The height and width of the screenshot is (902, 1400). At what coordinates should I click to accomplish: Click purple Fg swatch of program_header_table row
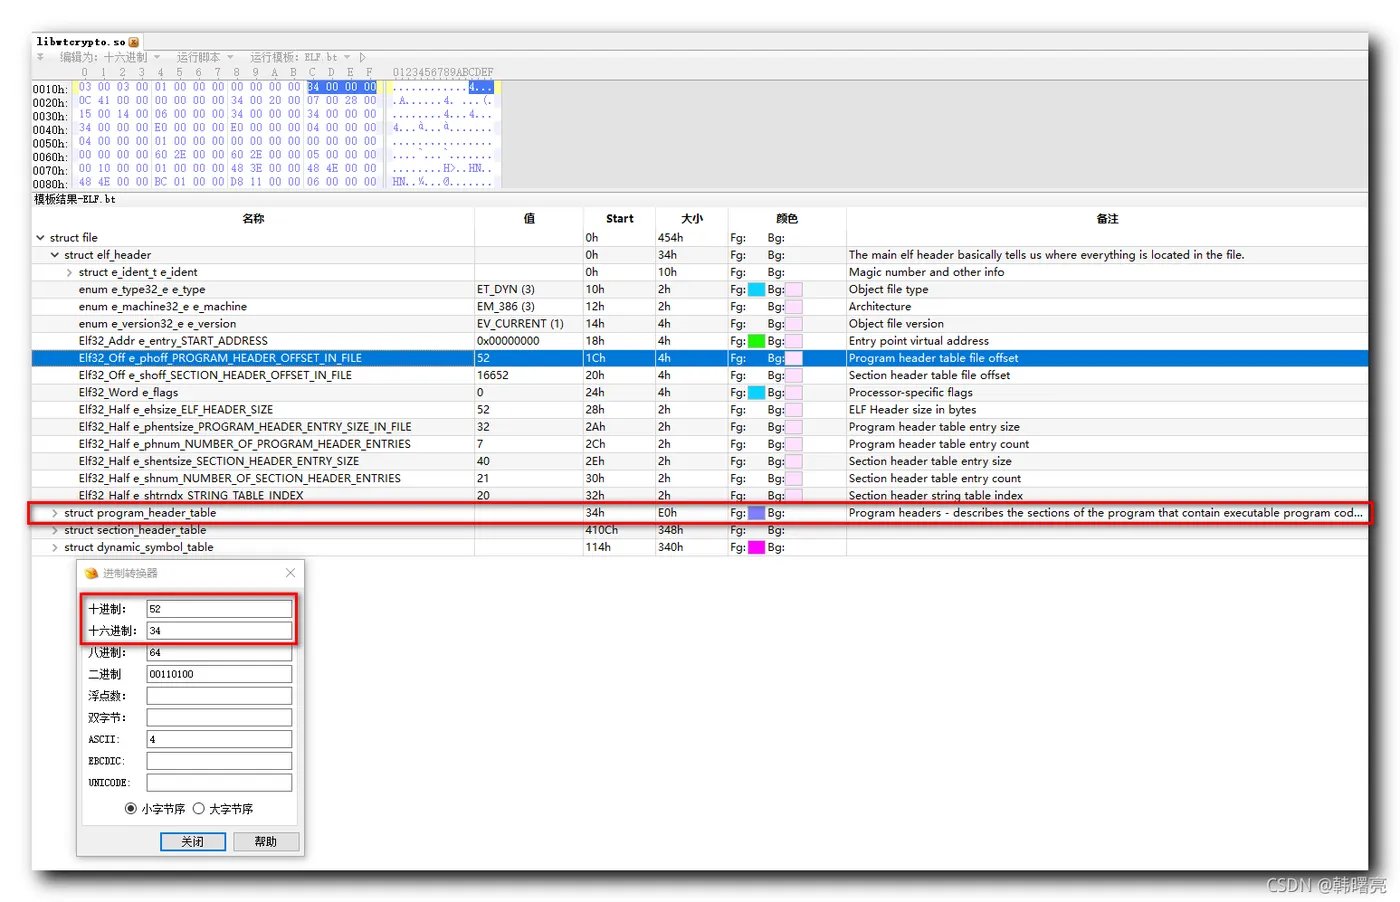(x=757, y=513)
